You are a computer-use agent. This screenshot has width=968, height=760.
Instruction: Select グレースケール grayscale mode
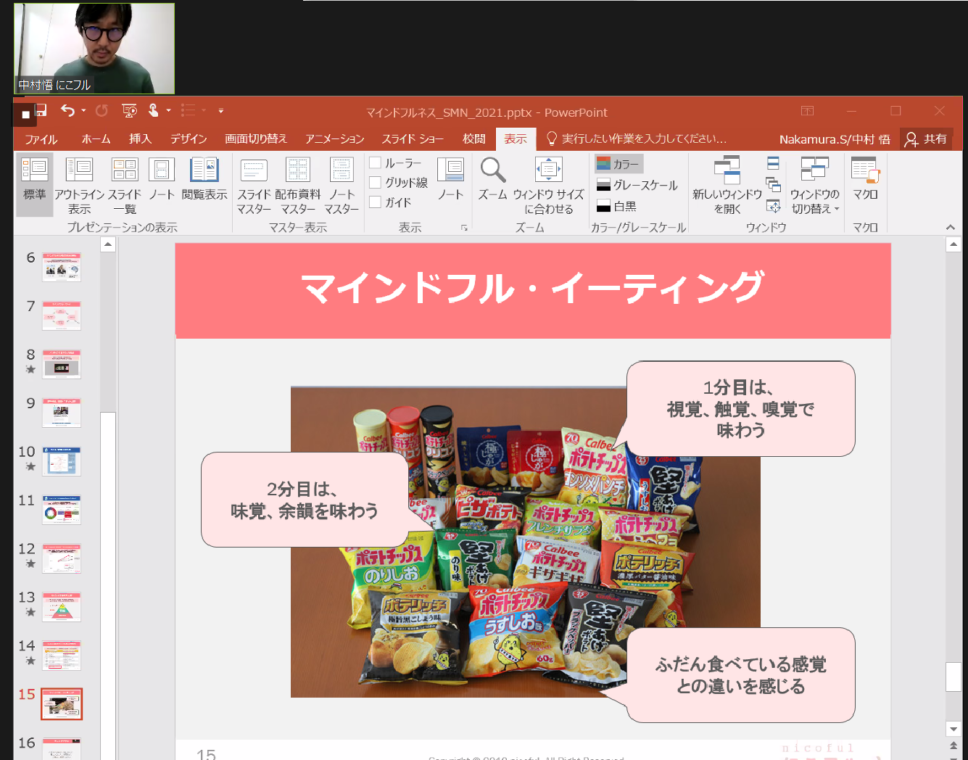[x=637, y=185]
